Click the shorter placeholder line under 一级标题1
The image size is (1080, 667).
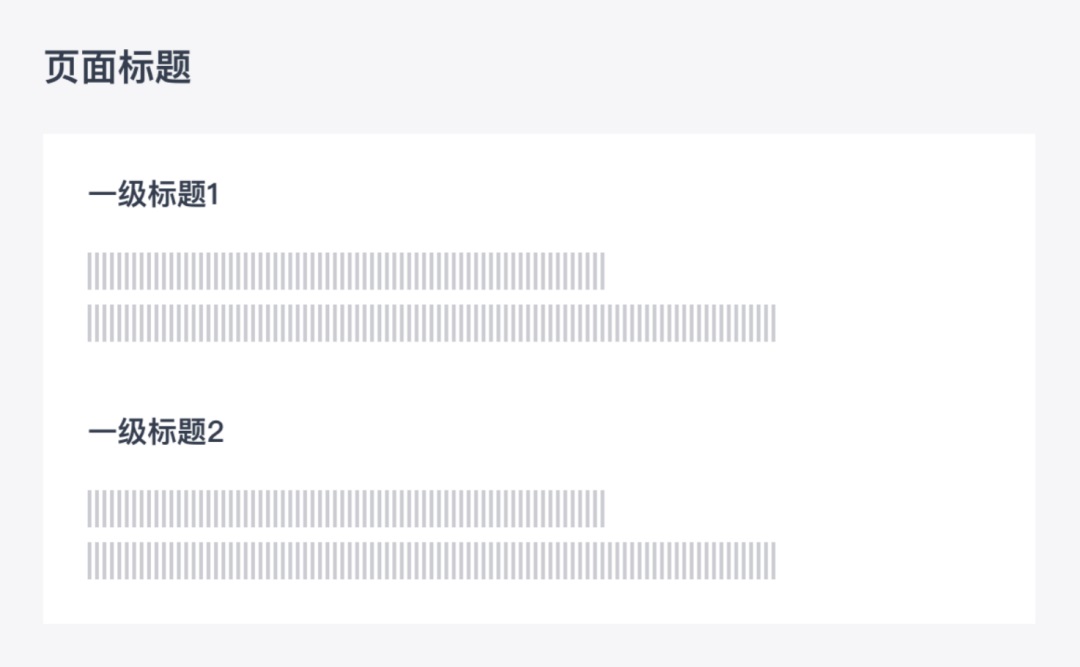tap(346, 271)
